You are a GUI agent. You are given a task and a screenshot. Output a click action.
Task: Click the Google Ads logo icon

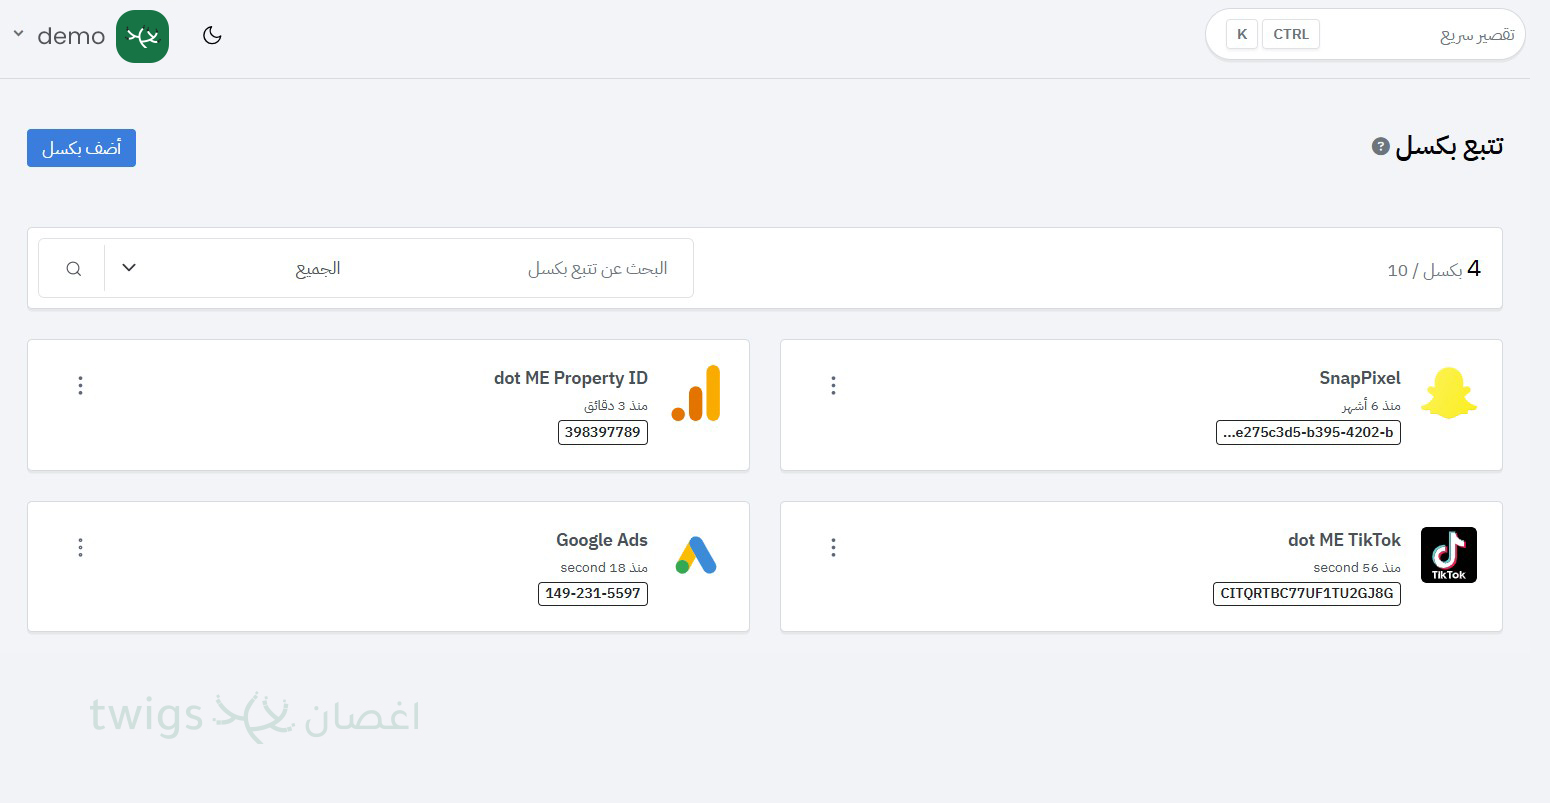pyautogui.click(x=696, y=555)
